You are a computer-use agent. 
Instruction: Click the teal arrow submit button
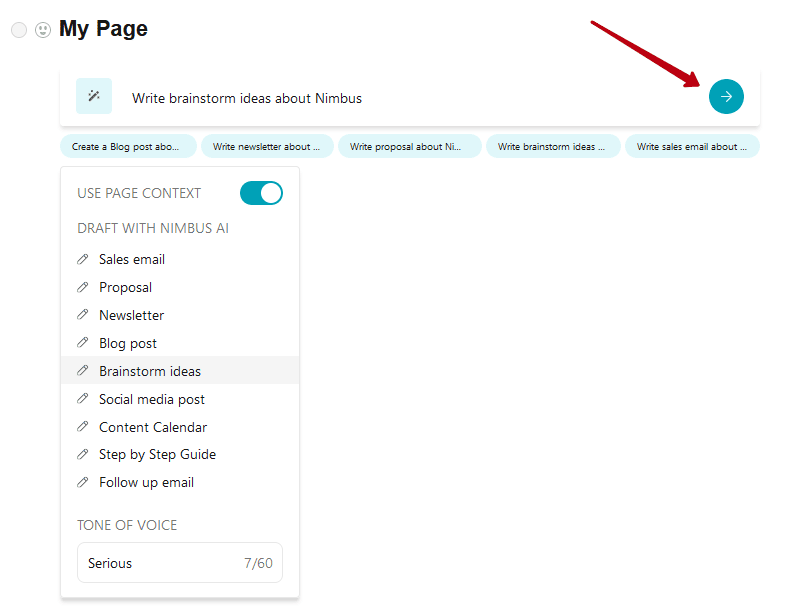(726, 96)
